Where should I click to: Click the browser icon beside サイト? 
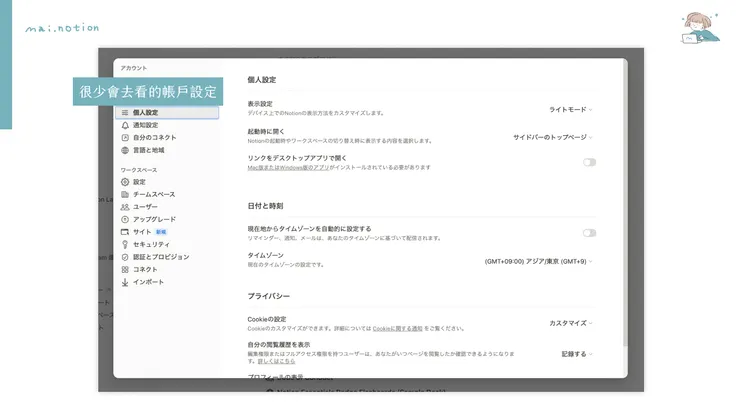click(x=125, y=232)
